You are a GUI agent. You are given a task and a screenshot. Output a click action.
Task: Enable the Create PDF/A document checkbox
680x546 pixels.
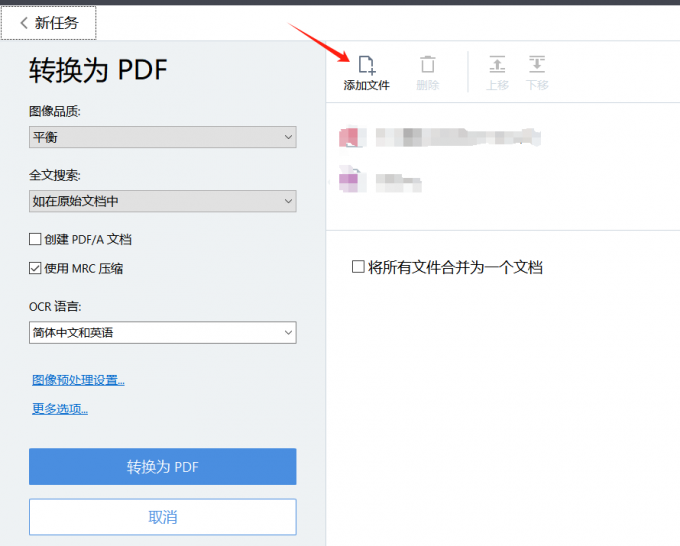pyautogui.click(x=35, y=239)
